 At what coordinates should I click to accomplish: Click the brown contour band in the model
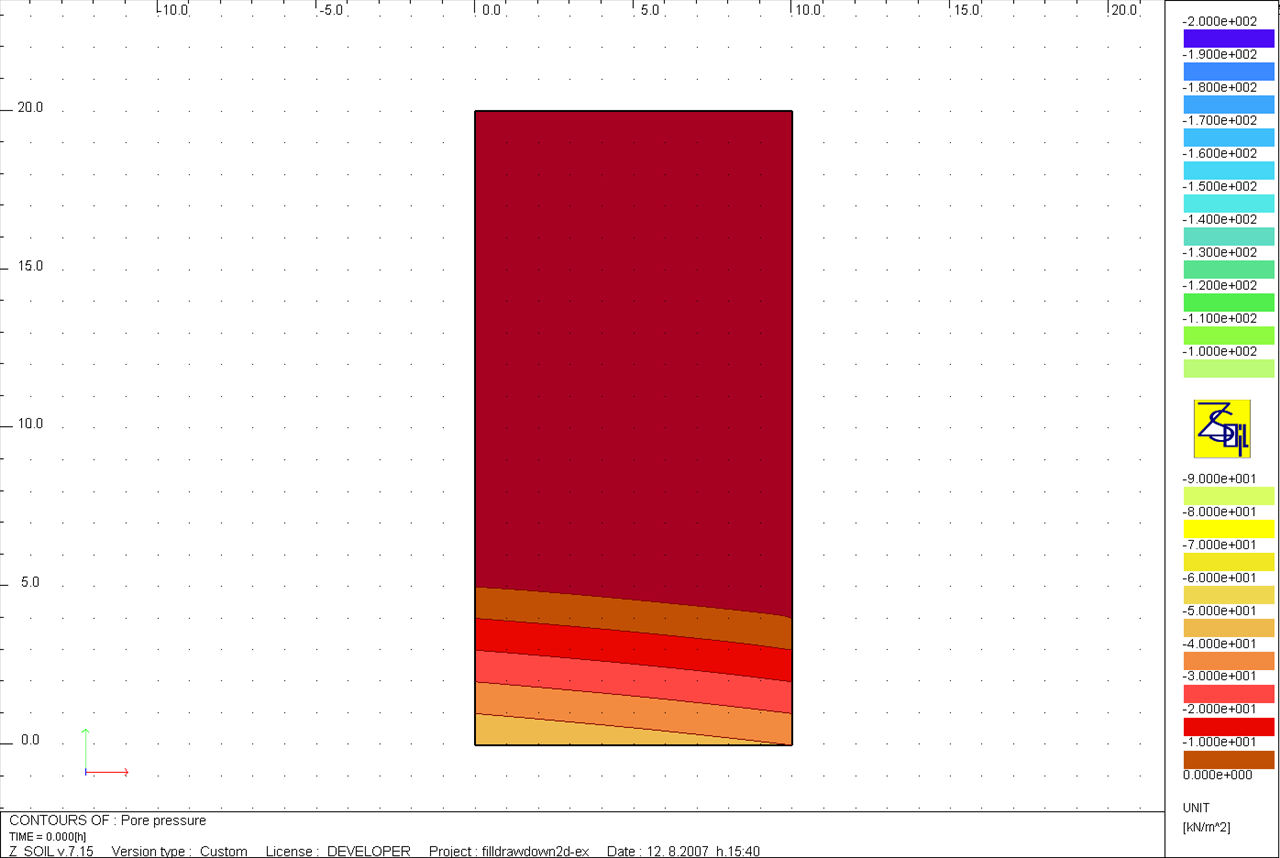click(633, 611)
